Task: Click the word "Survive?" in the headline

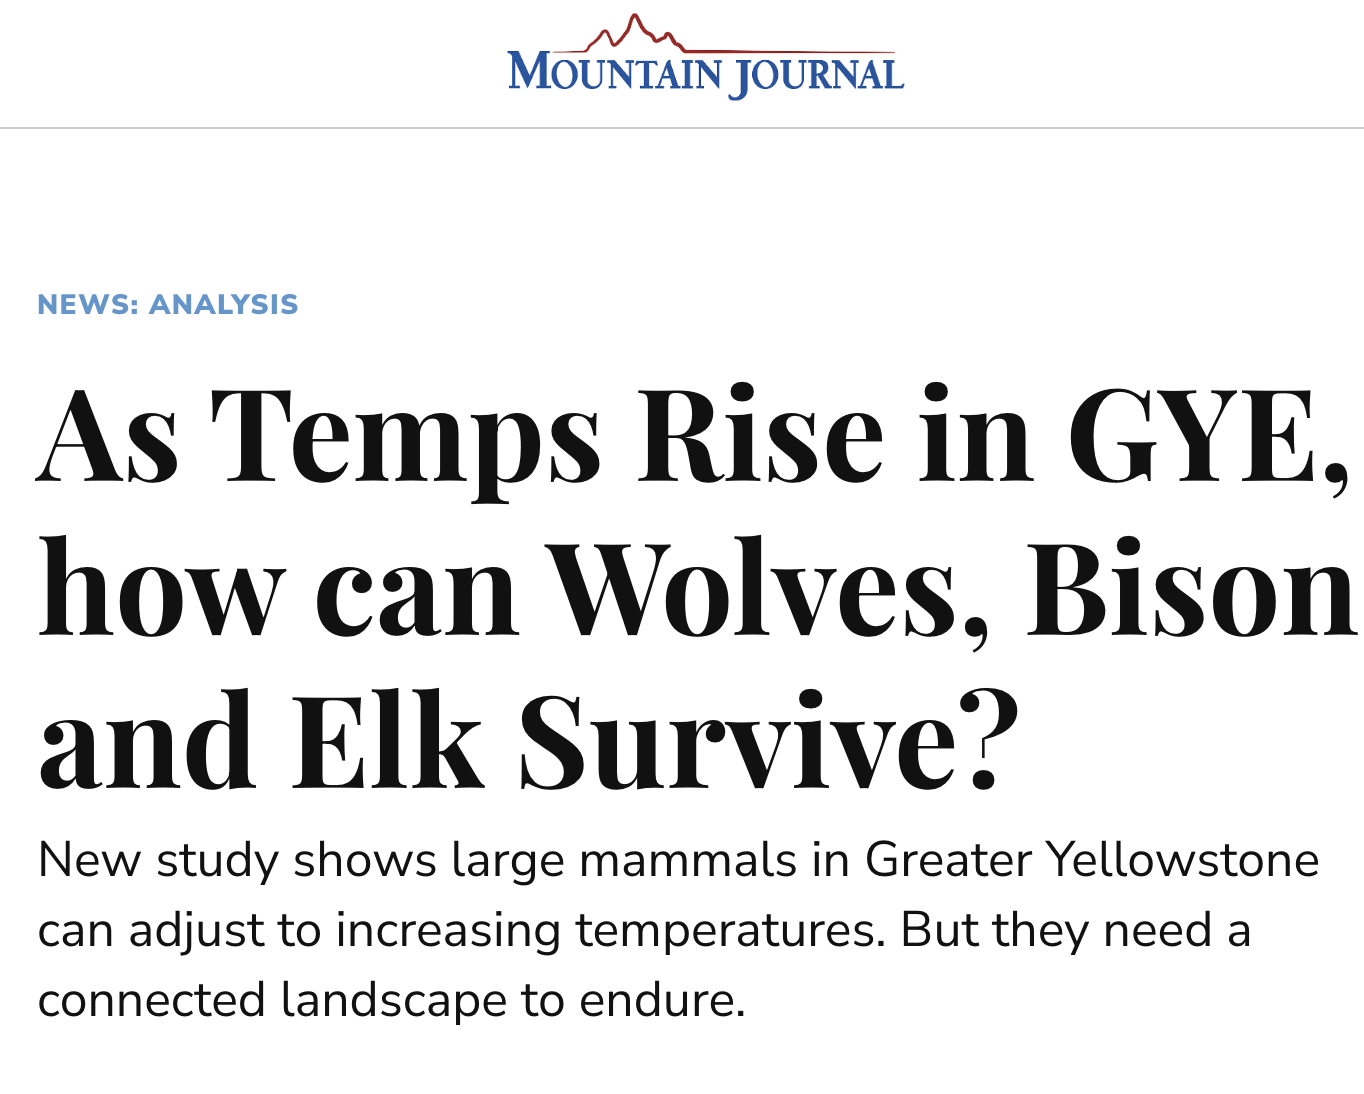Action: (x=770, y=741)
